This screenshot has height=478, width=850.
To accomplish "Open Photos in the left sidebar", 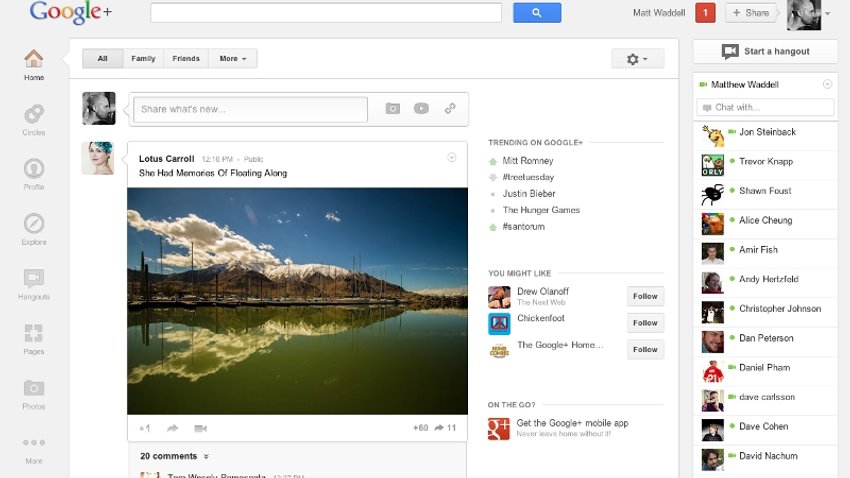I will coord(34,393).
